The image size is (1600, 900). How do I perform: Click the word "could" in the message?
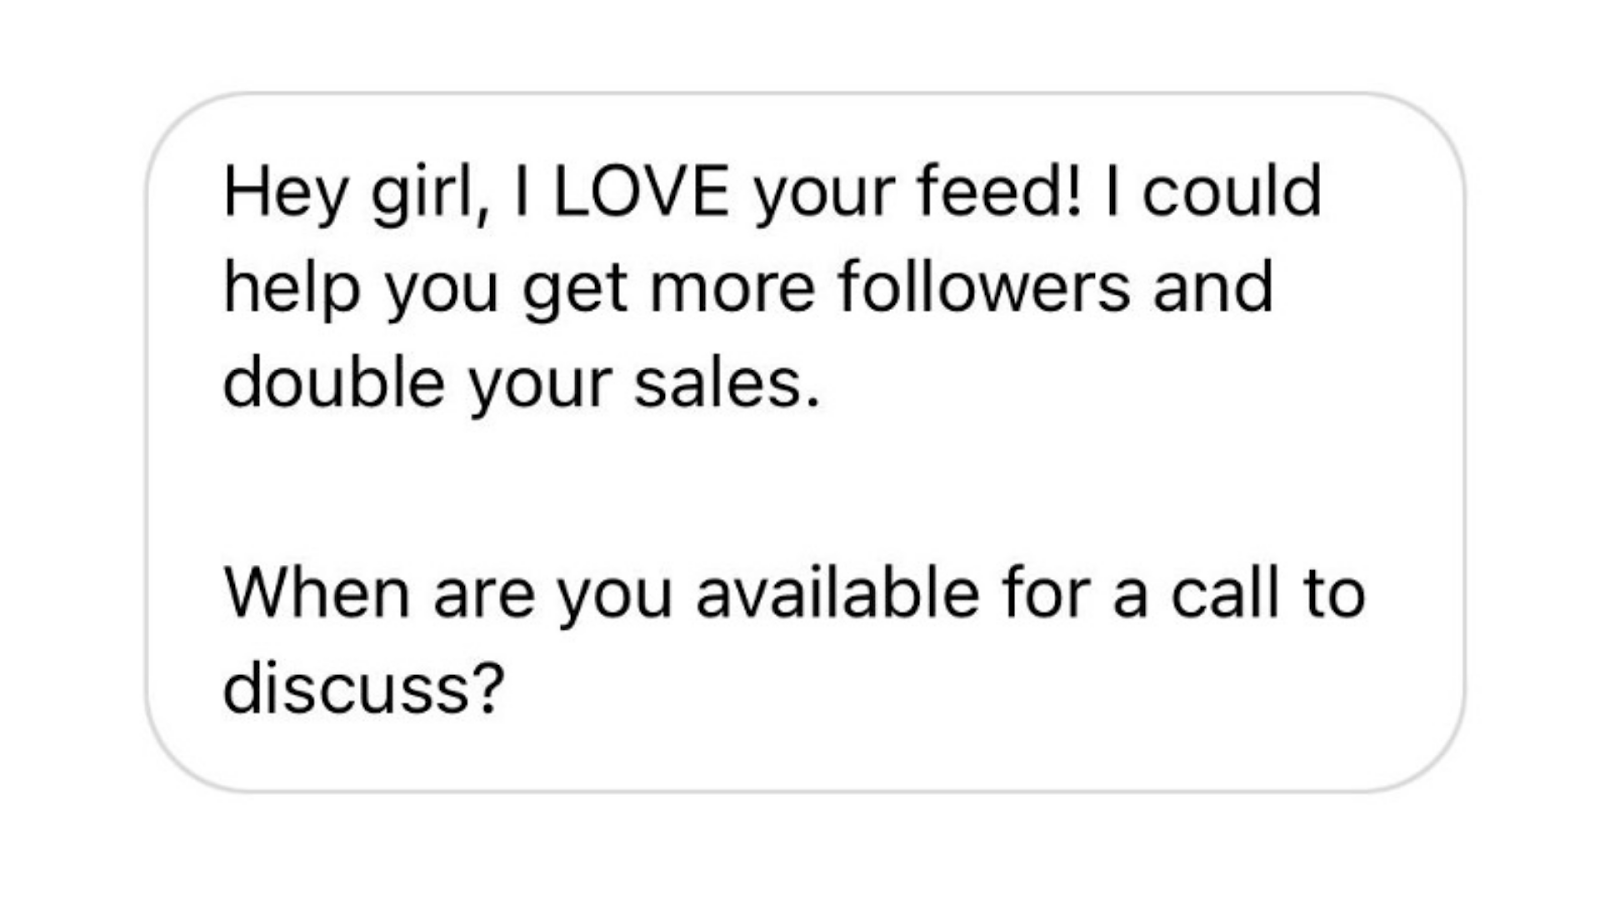pyautogui.click(x=1232, y=192)
